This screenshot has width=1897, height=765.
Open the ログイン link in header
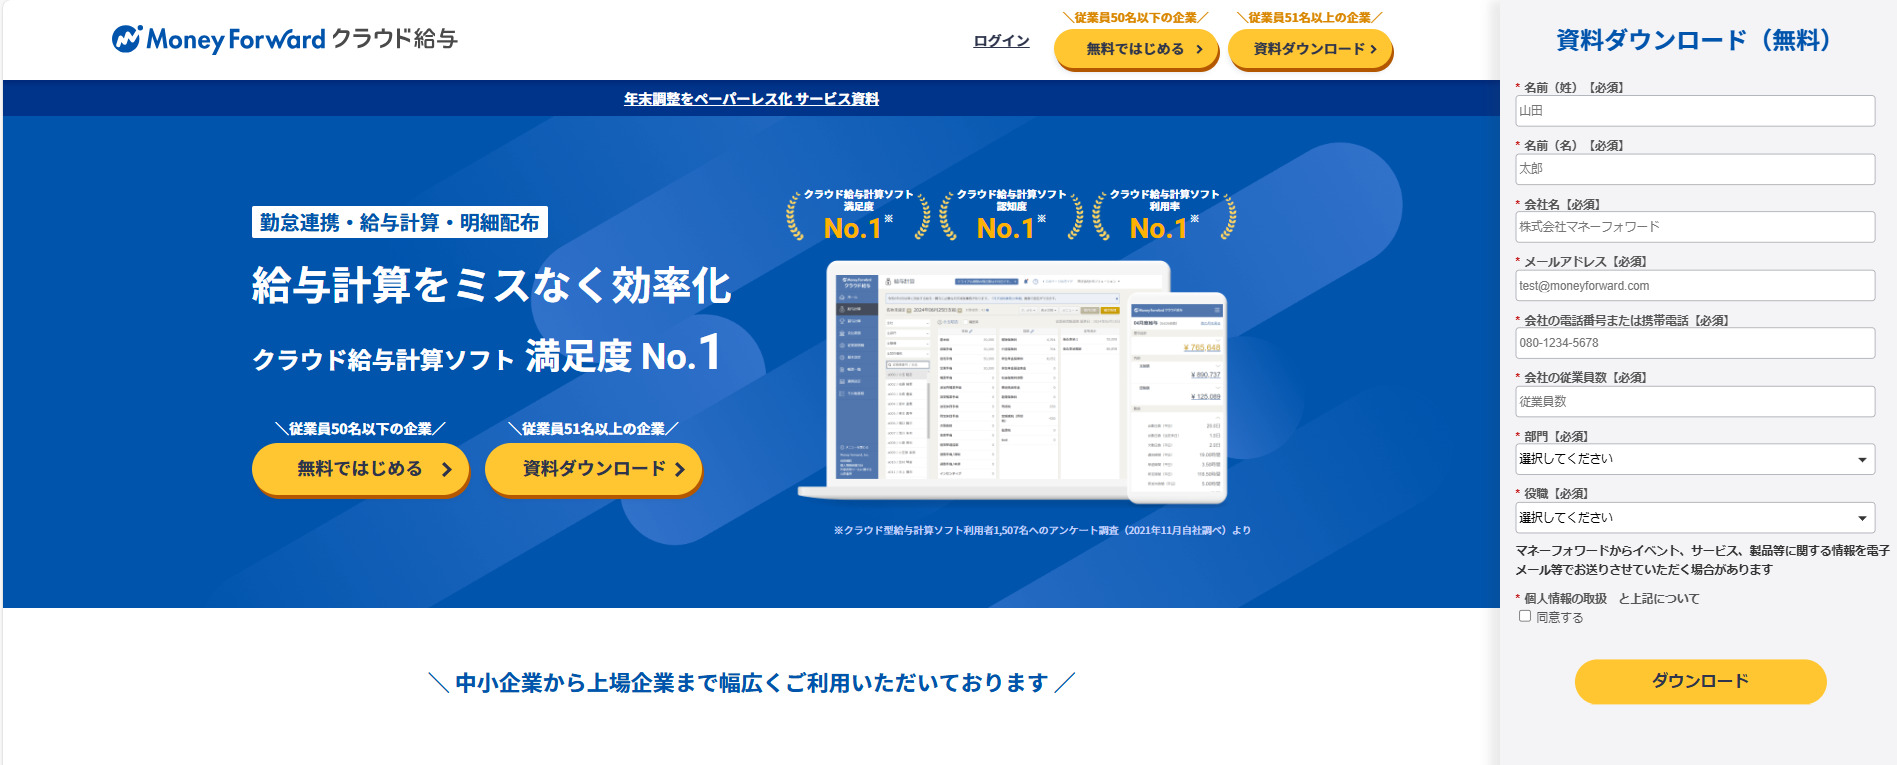click(1001, 41)
